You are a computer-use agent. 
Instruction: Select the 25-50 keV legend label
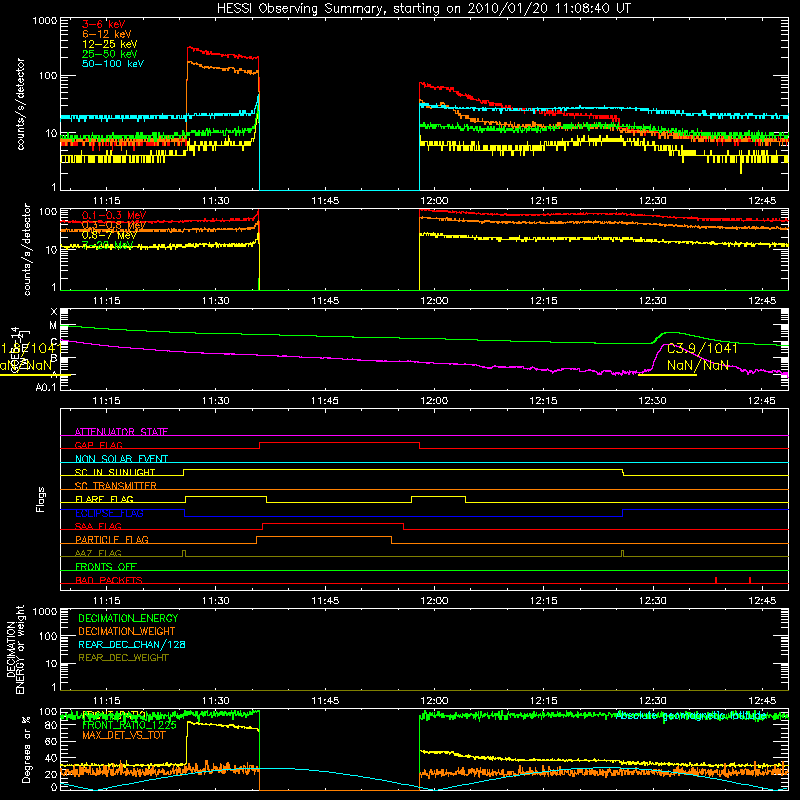click(110, 54)
